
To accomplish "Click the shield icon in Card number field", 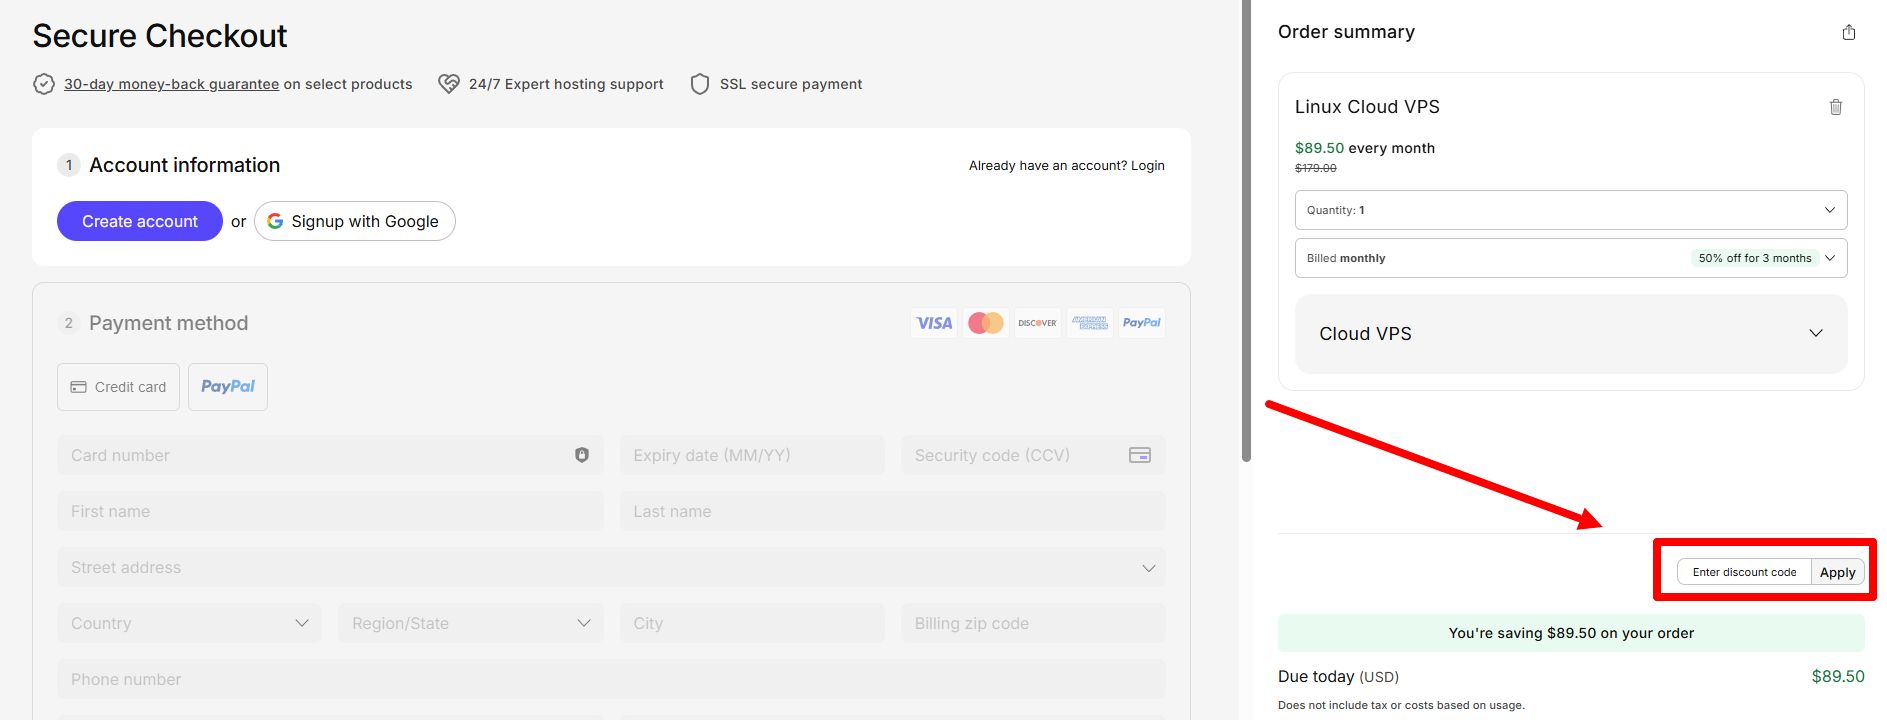I will tap(582, 455).
